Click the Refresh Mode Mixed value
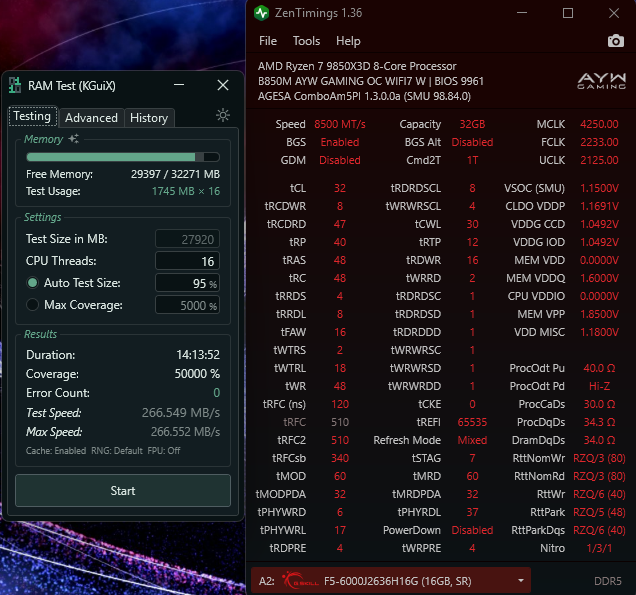The width and height of the screenshot is (636, 595). click(x=472, y=440)
